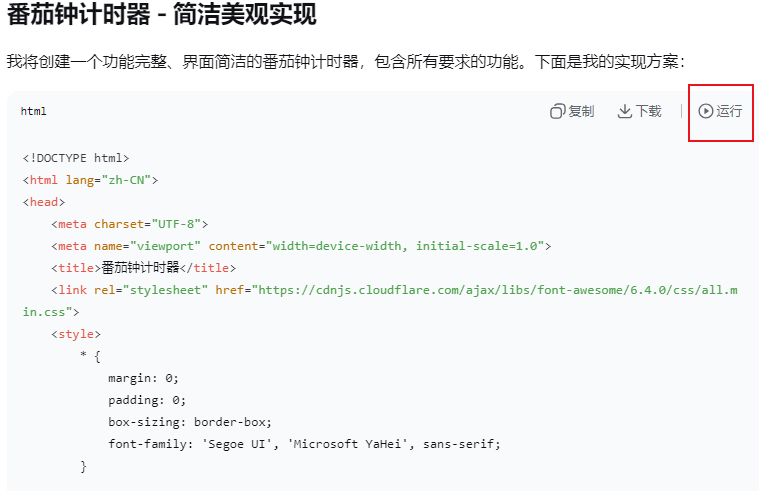Click the 番茄钟计时器 page heading
Image resolution: width=765 pixels, height=491 pixels.
(161, 16)
